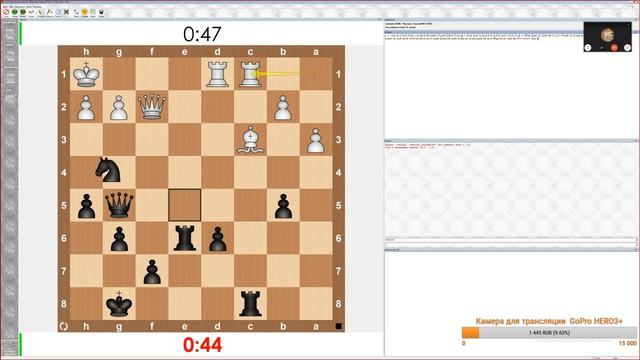Image resolution: width=640 pixels, height=360 pixels.
Task: Select the black king on g8
Action: tap(119, 304)
